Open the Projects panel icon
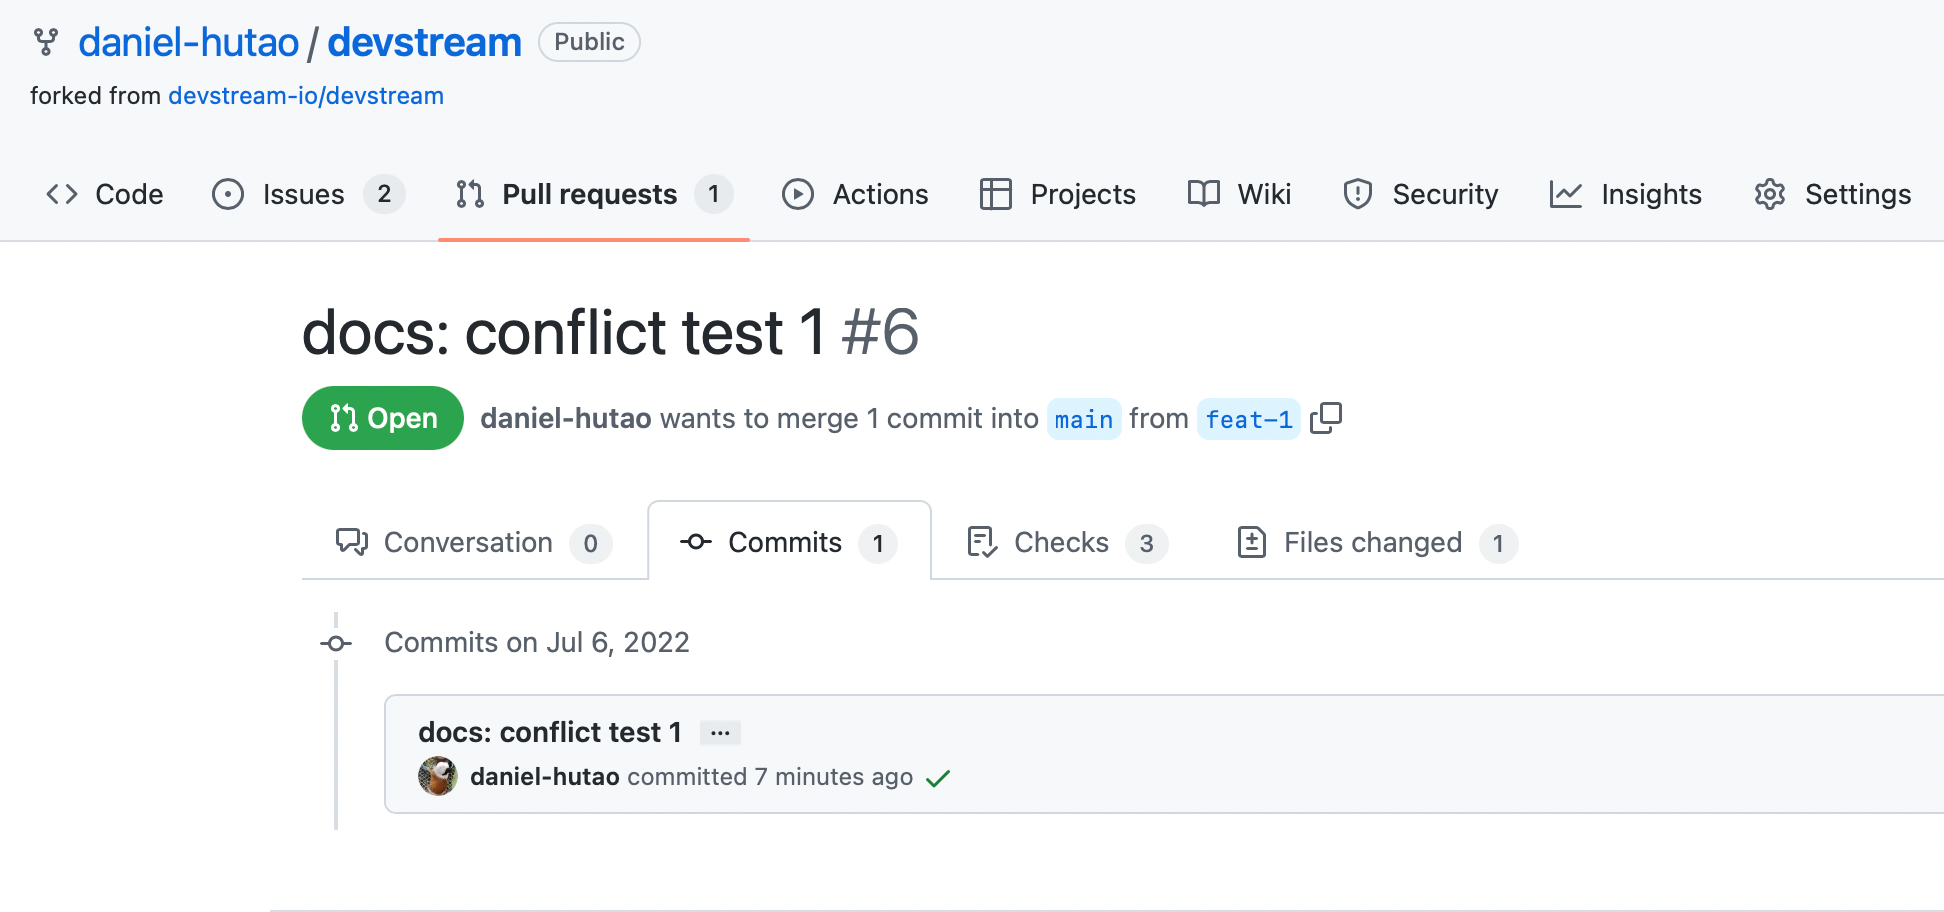 (x=996, y=194)
